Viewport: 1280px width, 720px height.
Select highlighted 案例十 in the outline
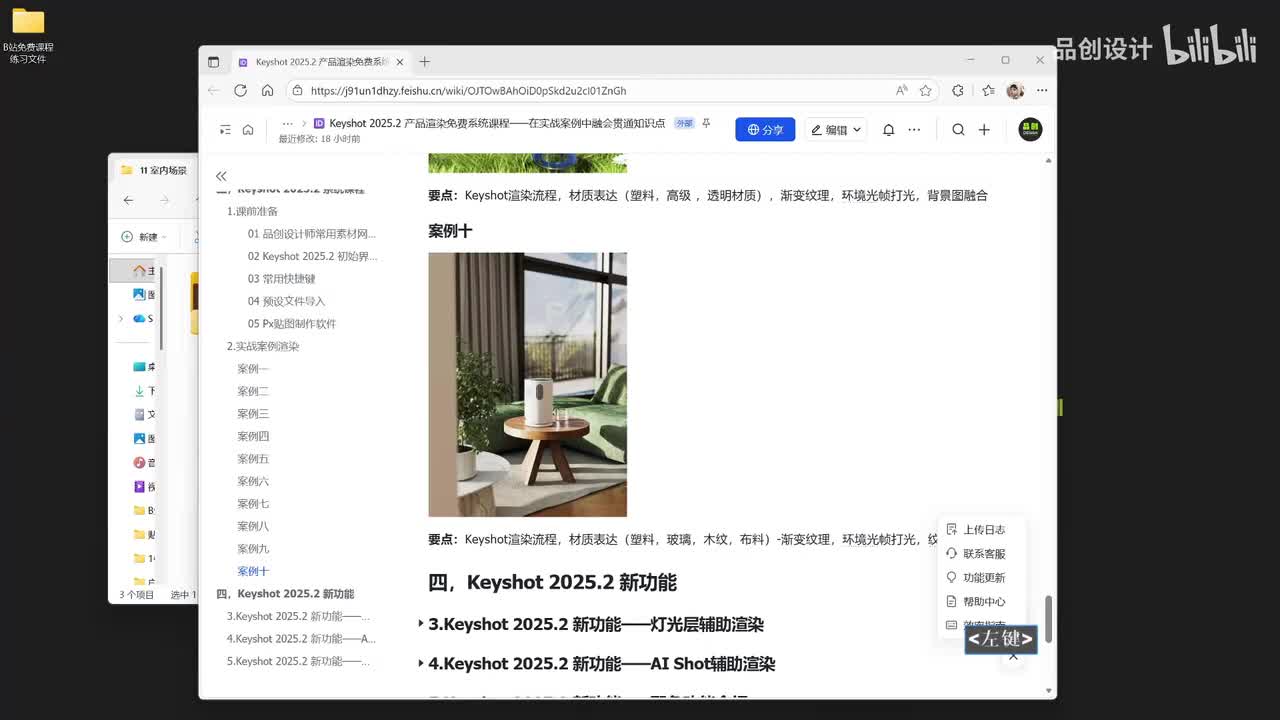[x=253, y=571]
